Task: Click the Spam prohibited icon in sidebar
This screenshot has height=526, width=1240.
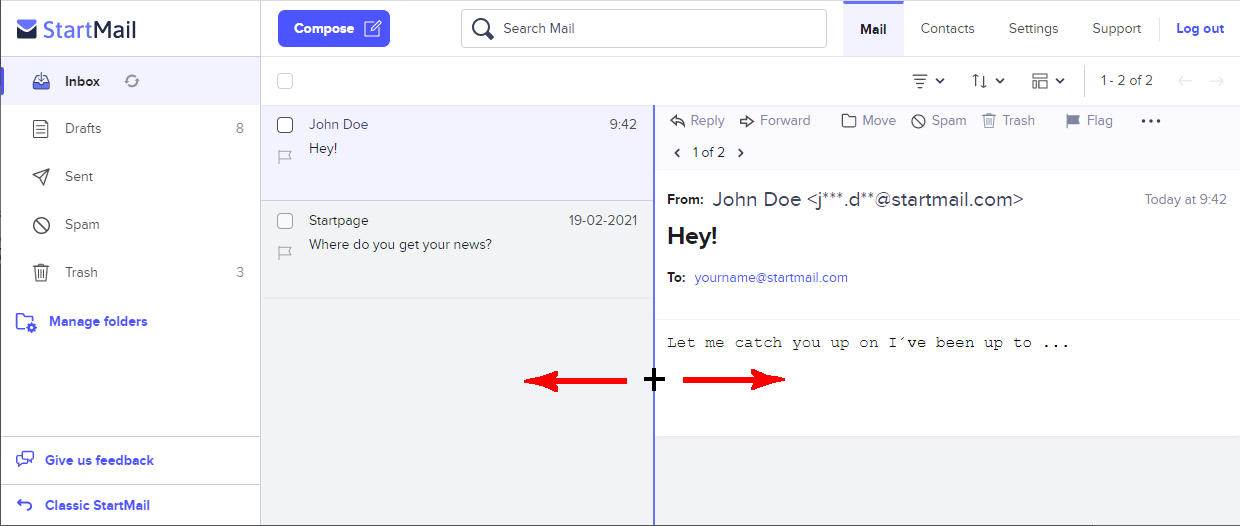Action: 41,225
